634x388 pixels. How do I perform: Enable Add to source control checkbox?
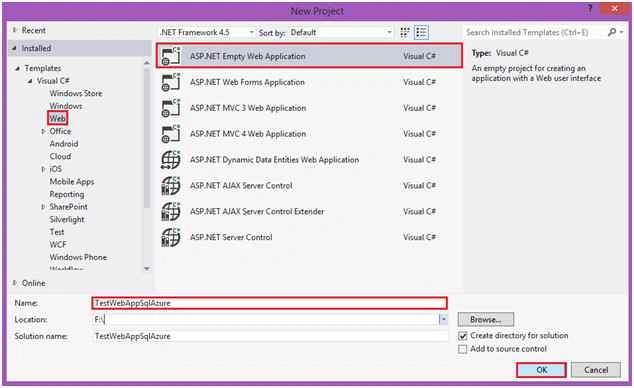(463, 349)
